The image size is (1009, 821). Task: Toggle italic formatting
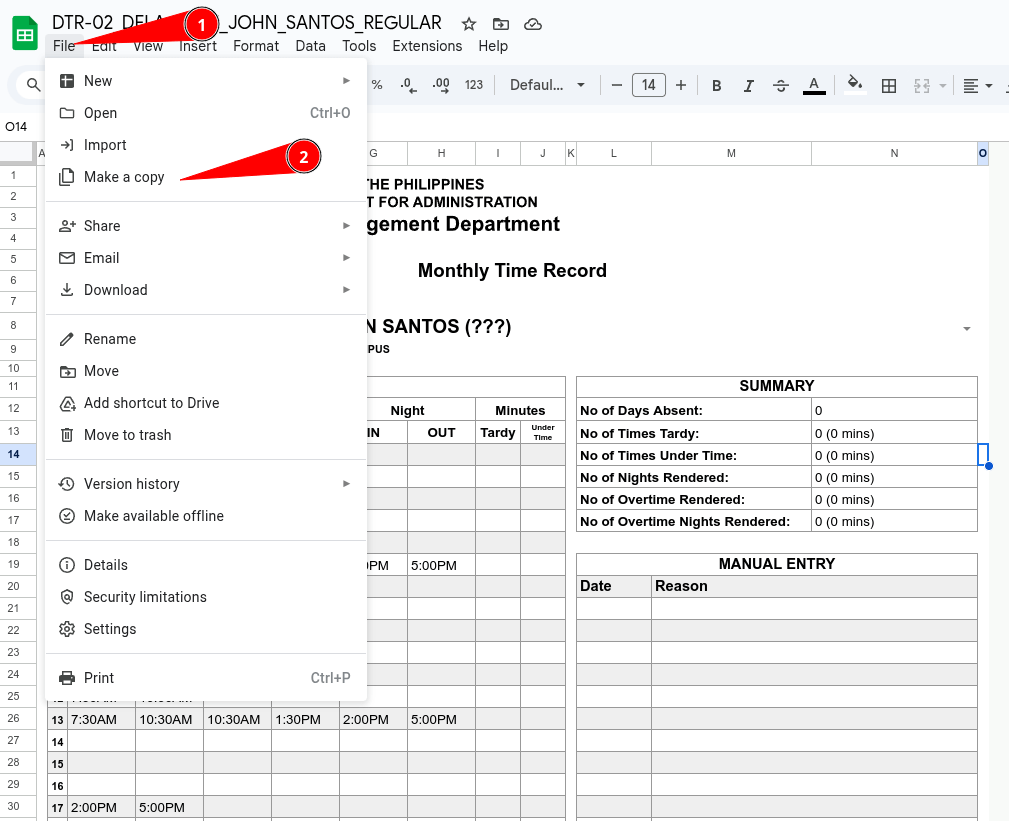point(748,86)
